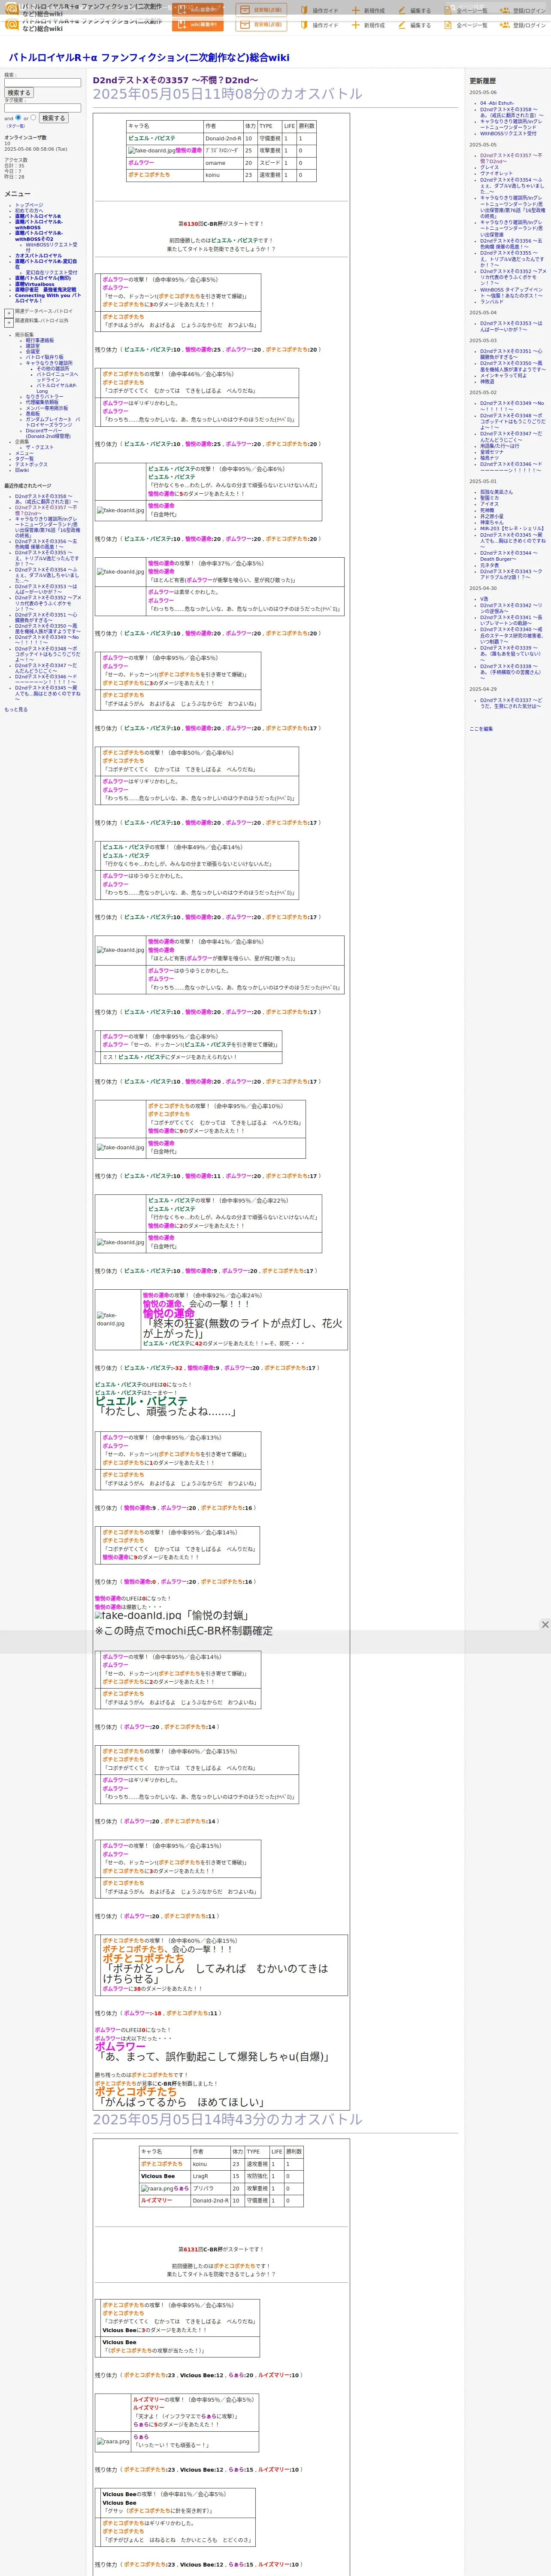The image size is (551, 2576).
Task: Focus the keyword search input field
Action: pos(42,82)
